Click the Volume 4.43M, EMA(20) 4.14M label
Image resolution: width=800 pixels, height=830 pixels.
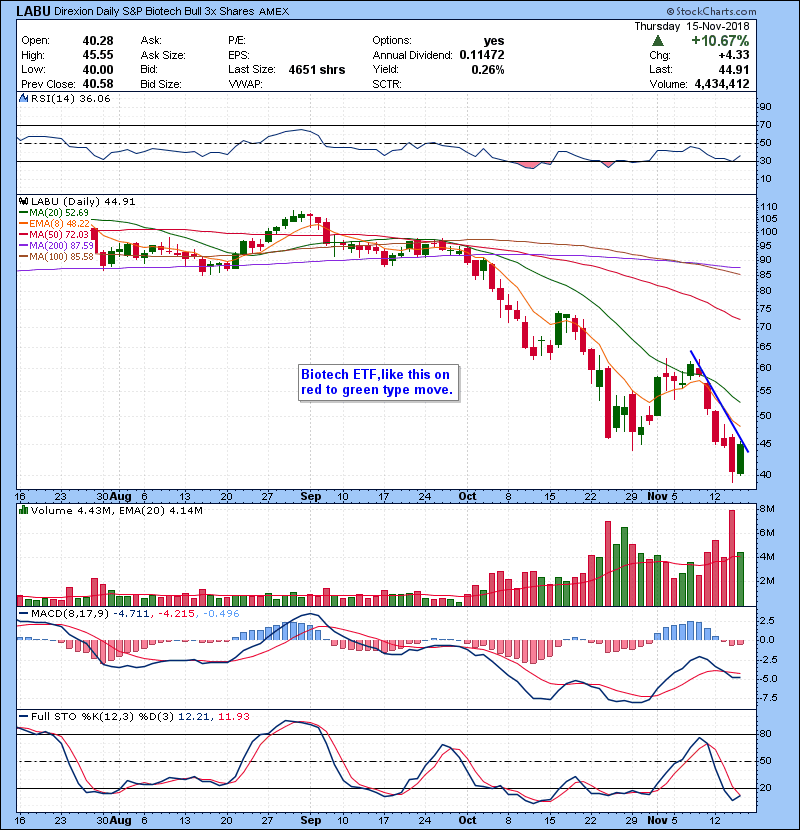tap(116, 510)
